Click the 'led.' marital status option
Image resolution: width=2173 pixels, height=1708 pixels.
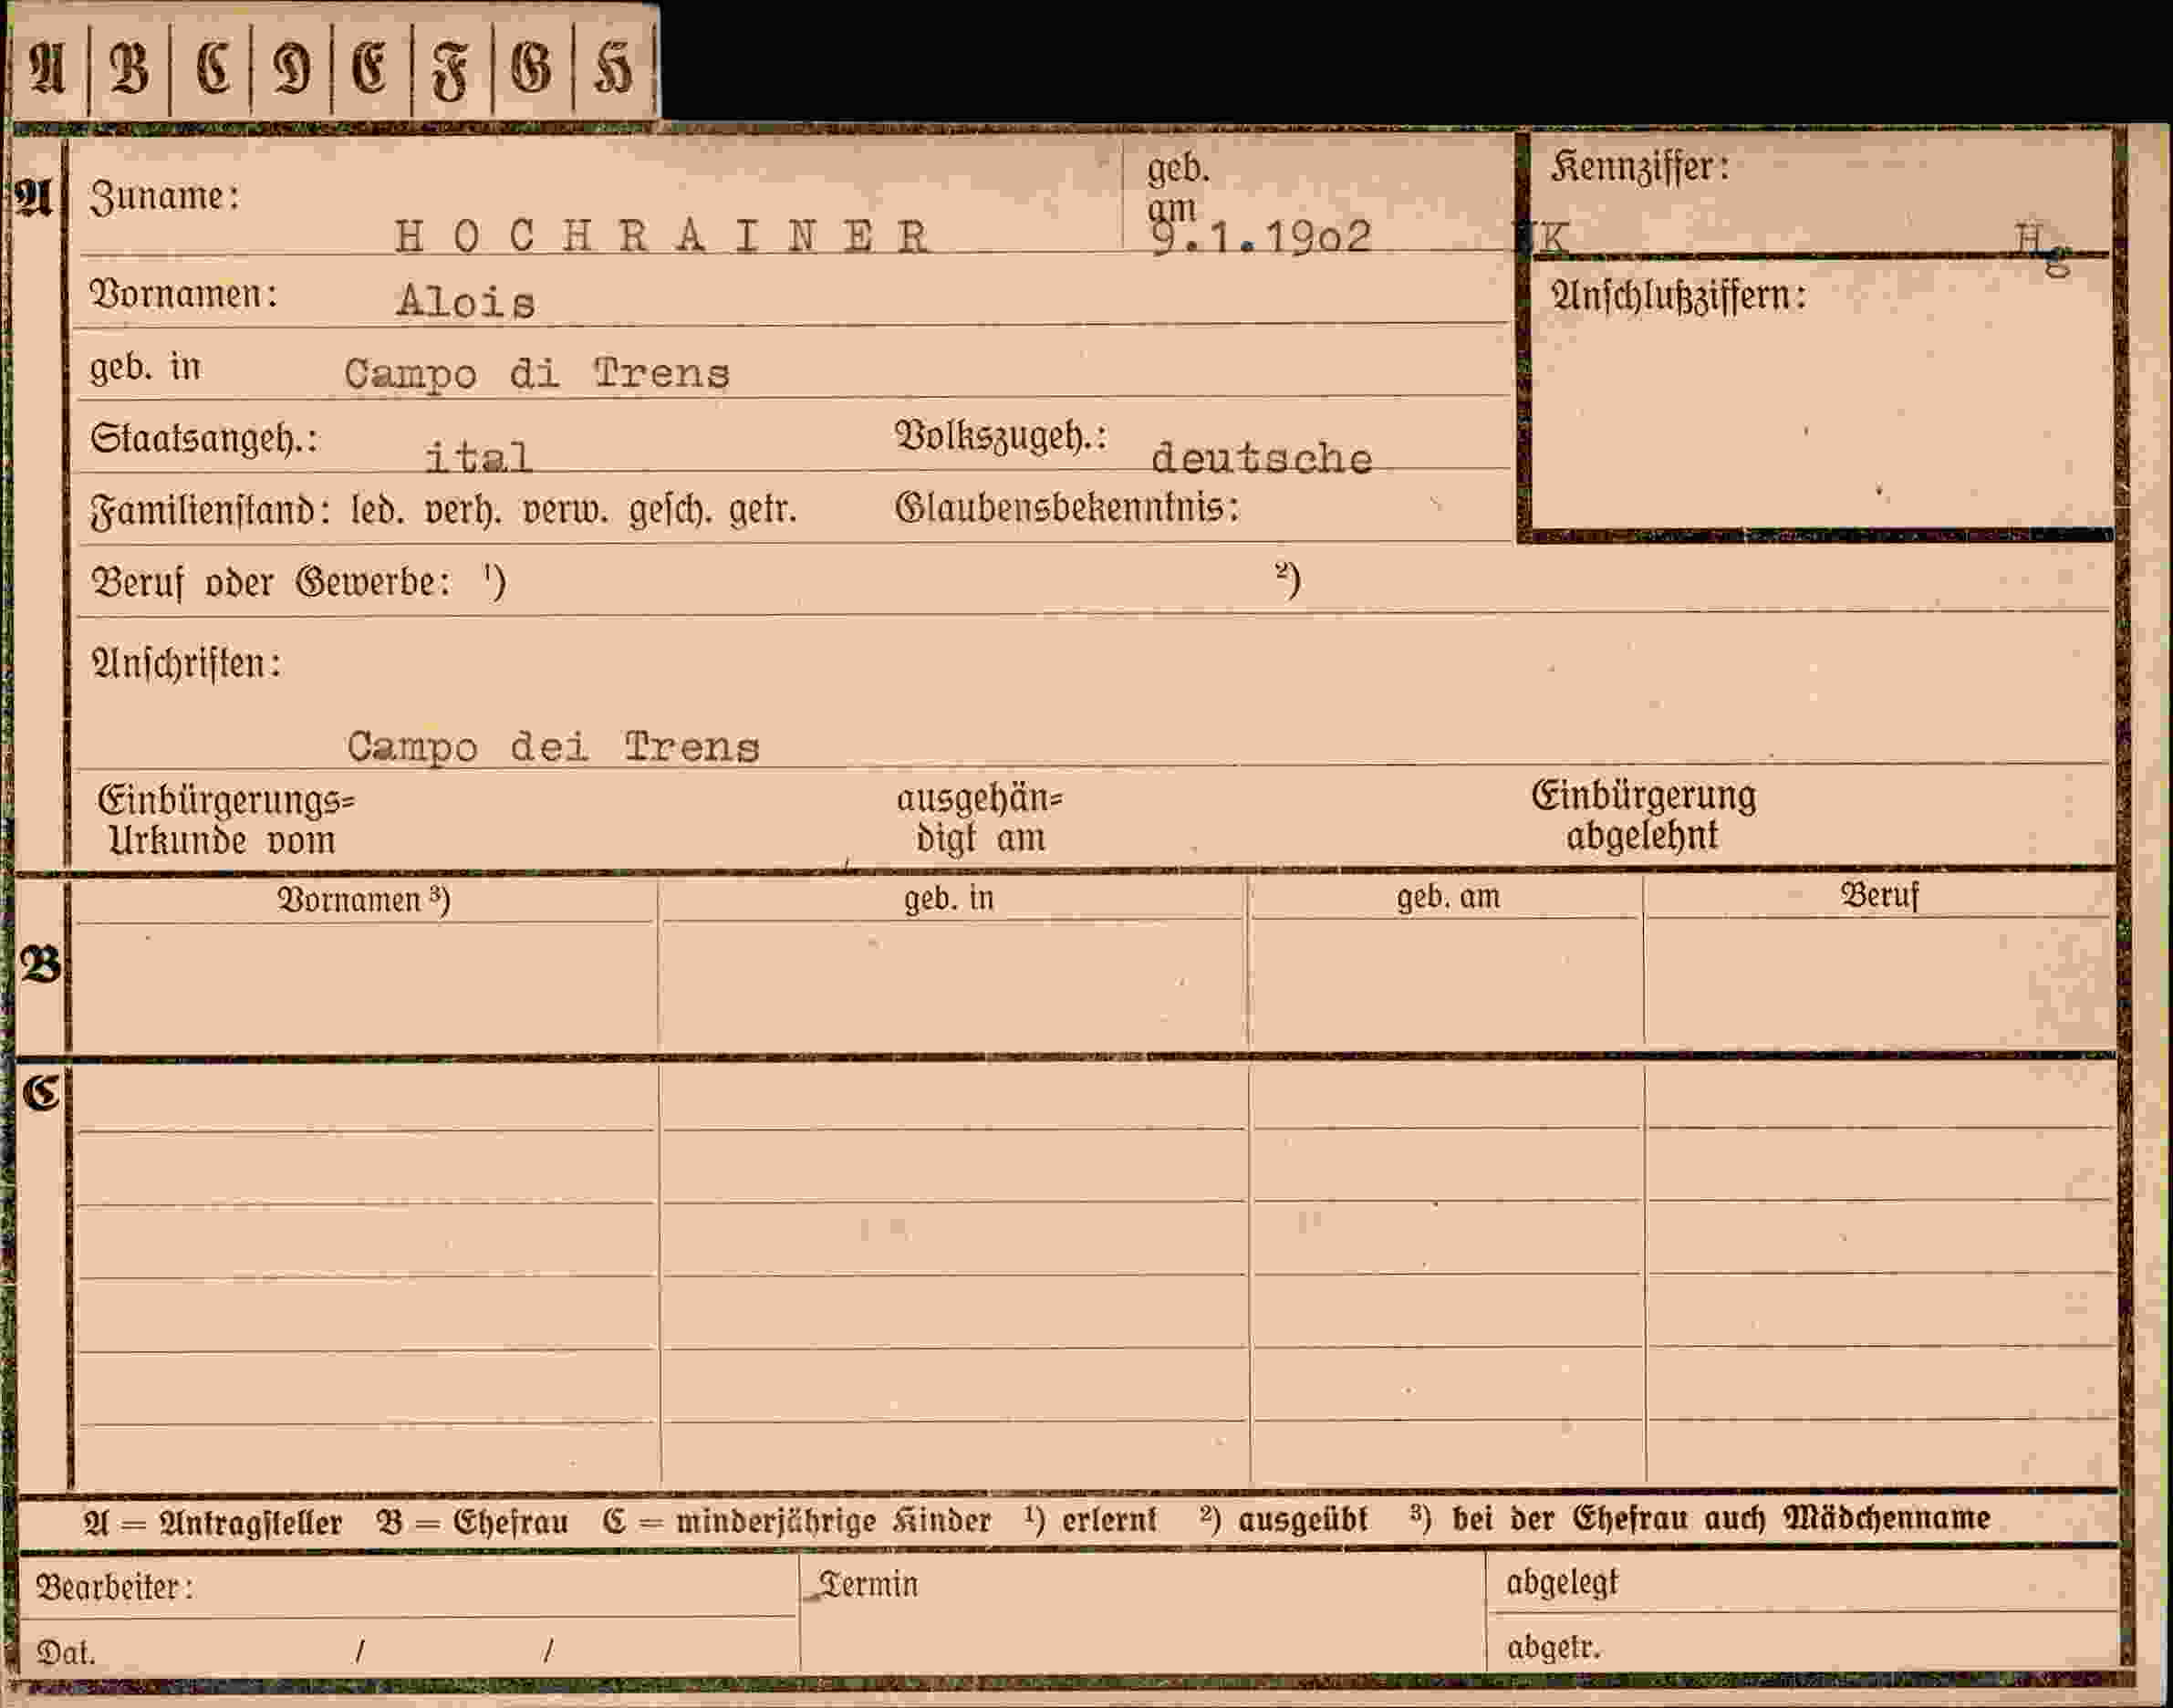(378, 511)
